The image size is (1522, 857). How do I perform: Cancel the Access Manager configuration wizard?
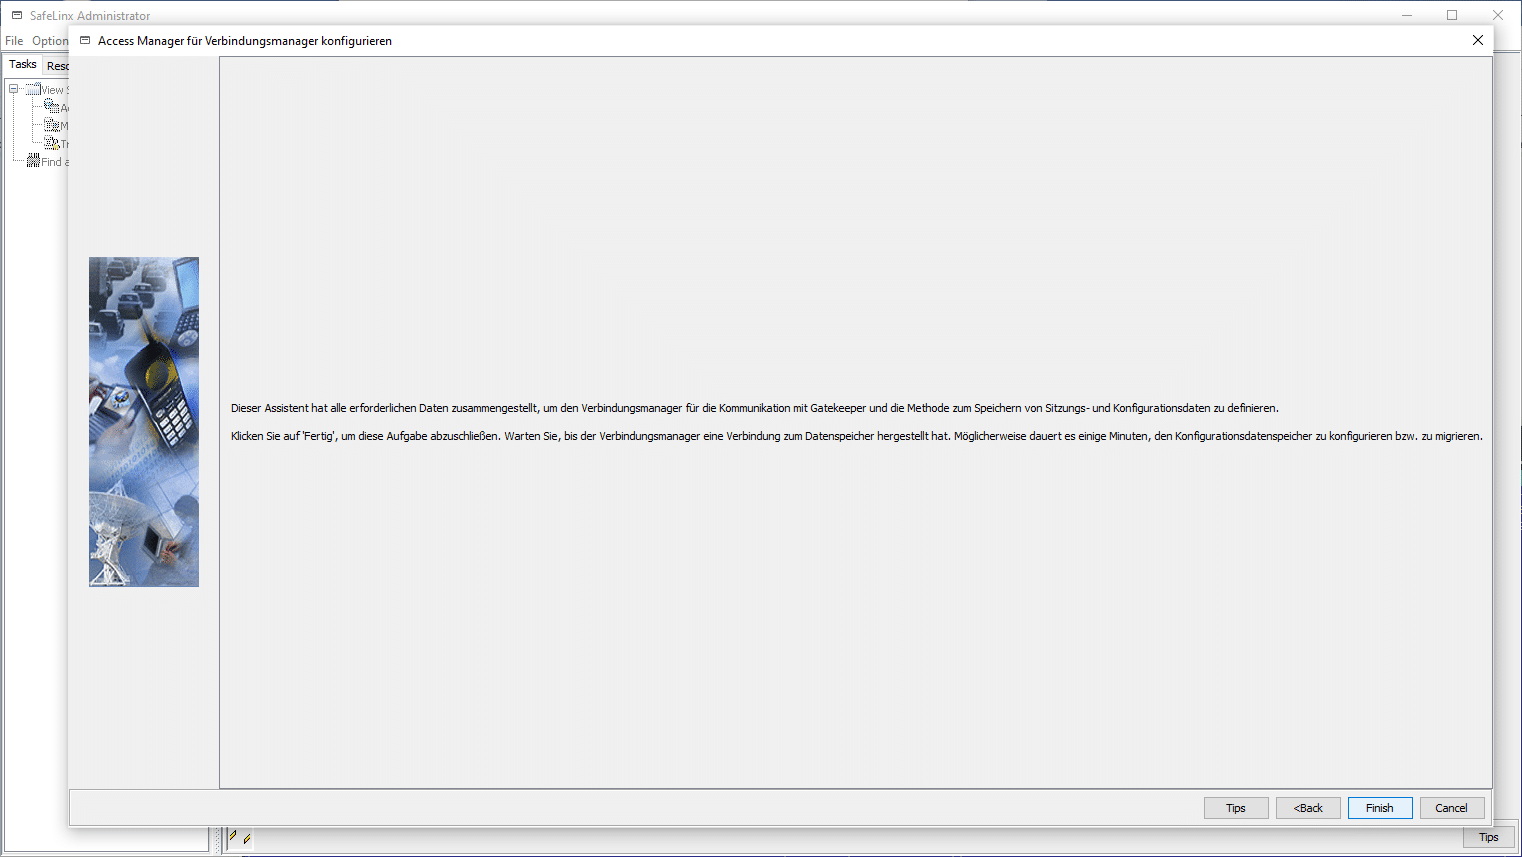tap(1451, 808)
